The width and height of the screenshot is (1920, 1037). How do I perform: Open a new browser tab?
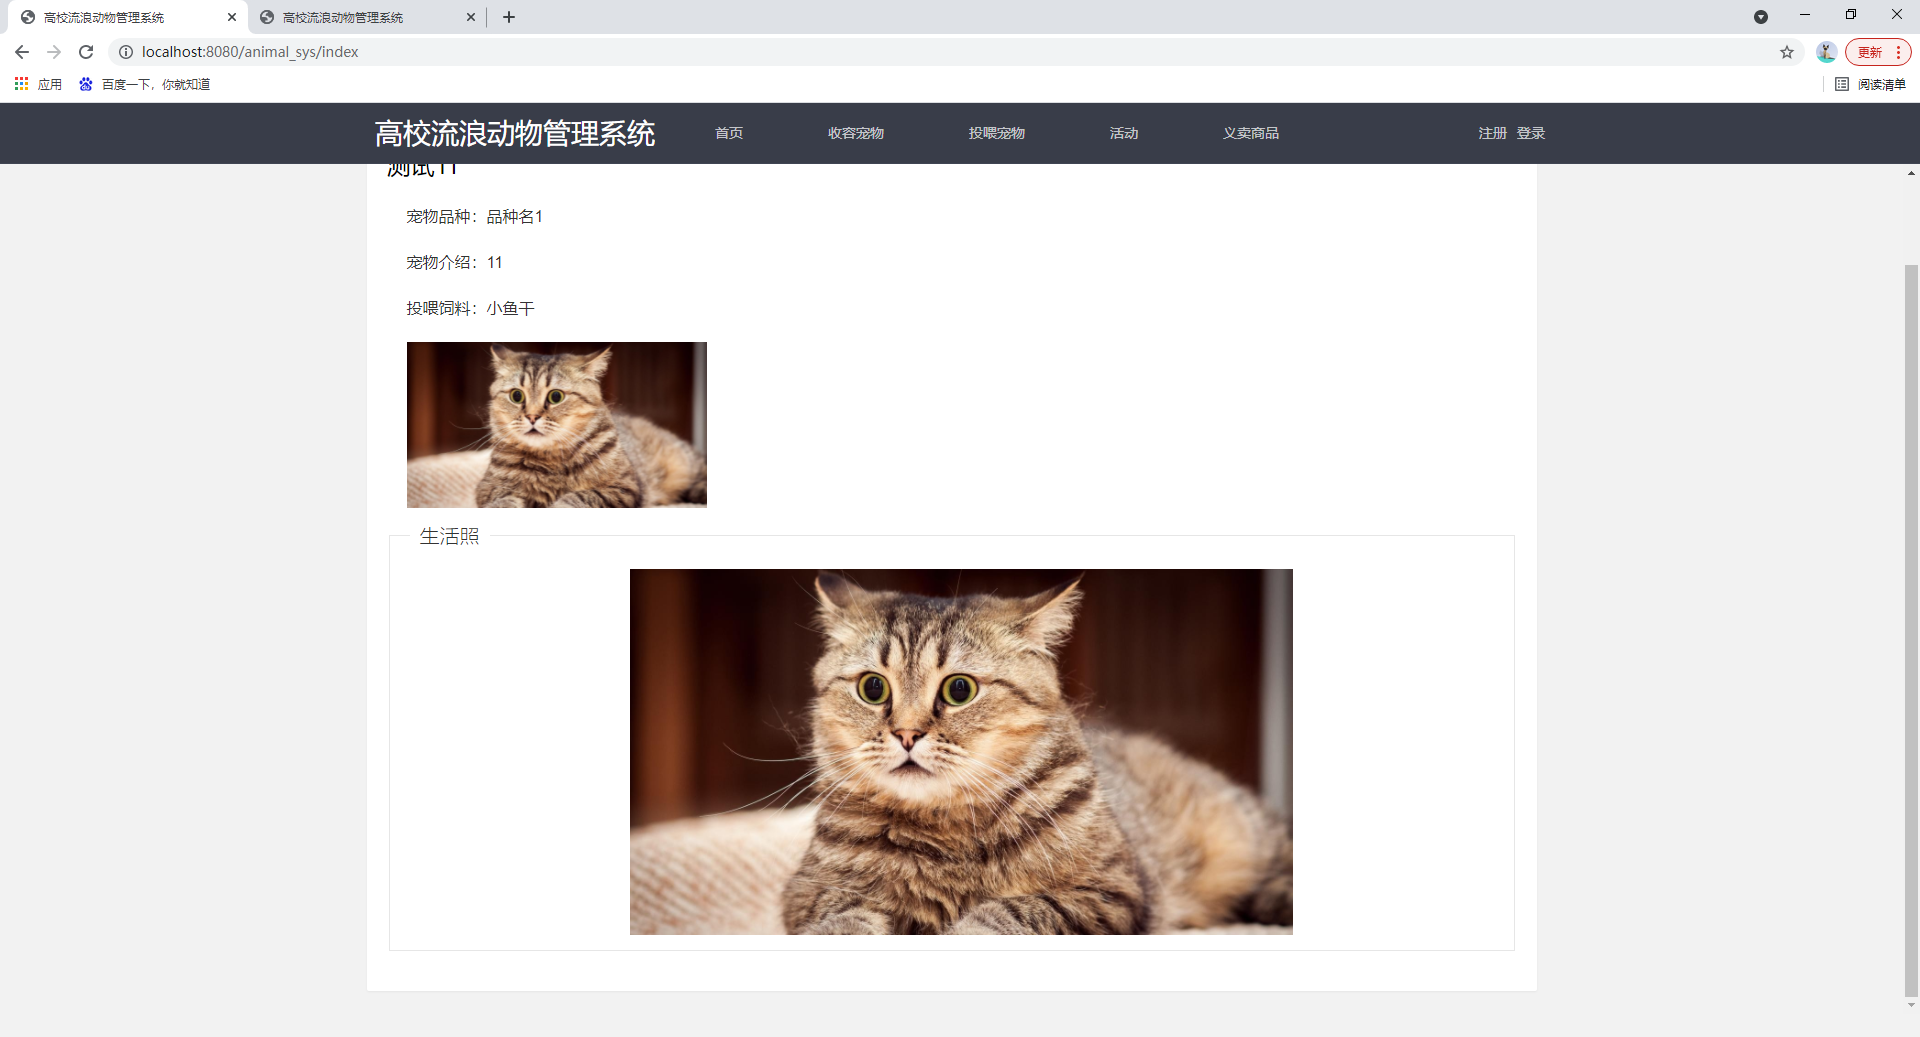(x=509, y=17)
